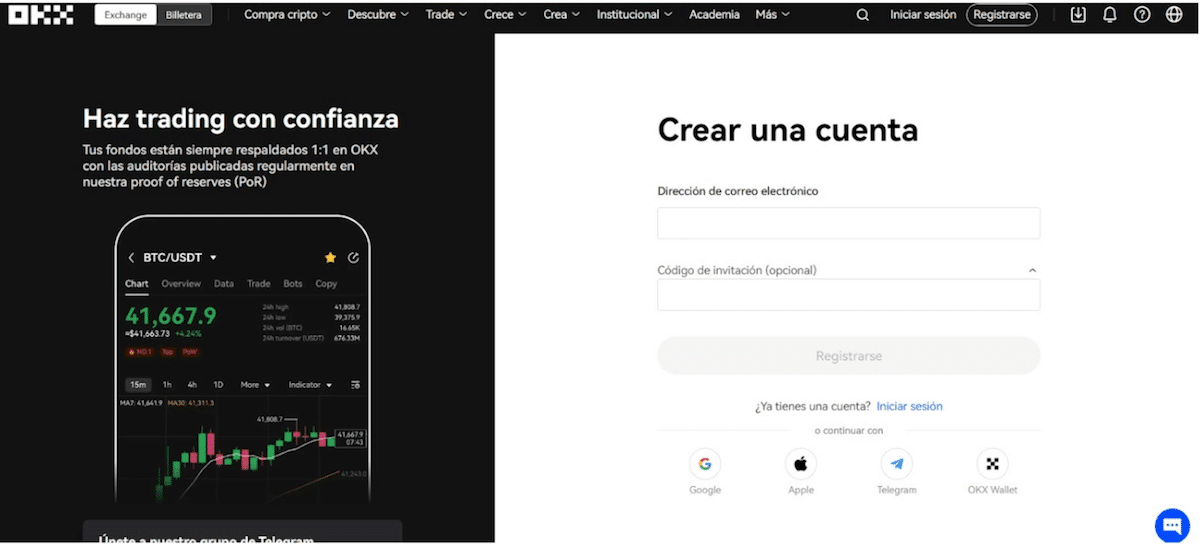Expand Compra cripto menu
The width and height of the screenshot is (1200, 544).
[287, 15]
